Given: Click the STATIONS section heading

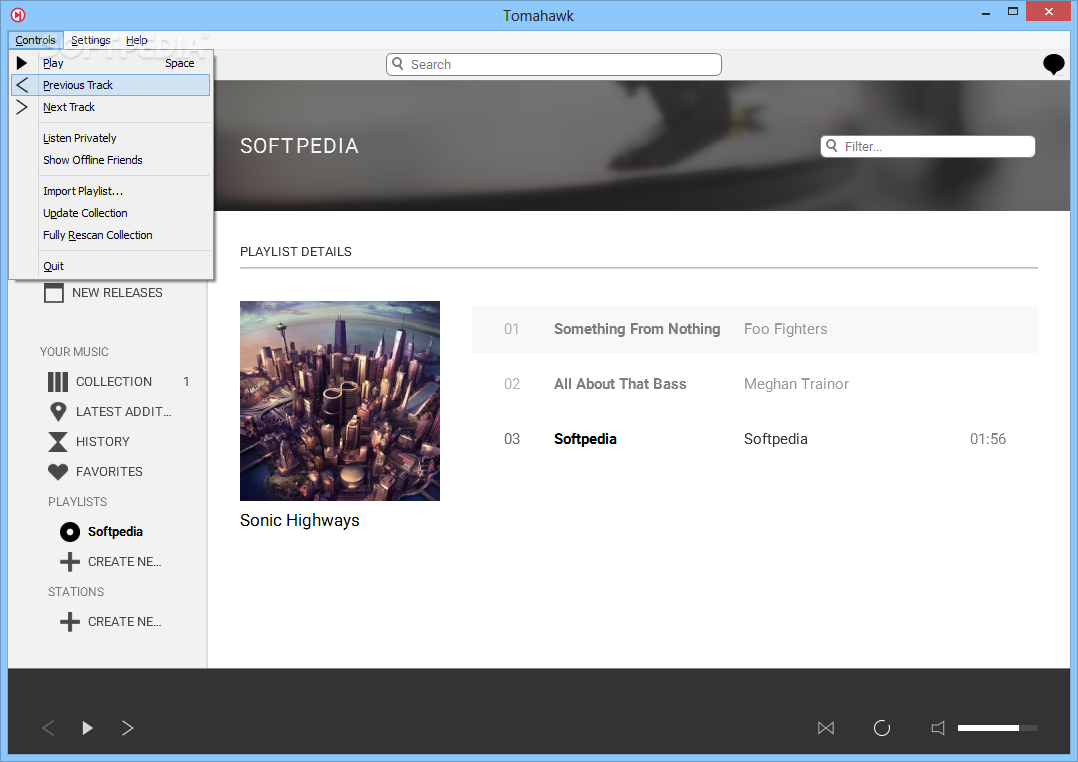Looking at the screenshot, I should pos(76,592).
